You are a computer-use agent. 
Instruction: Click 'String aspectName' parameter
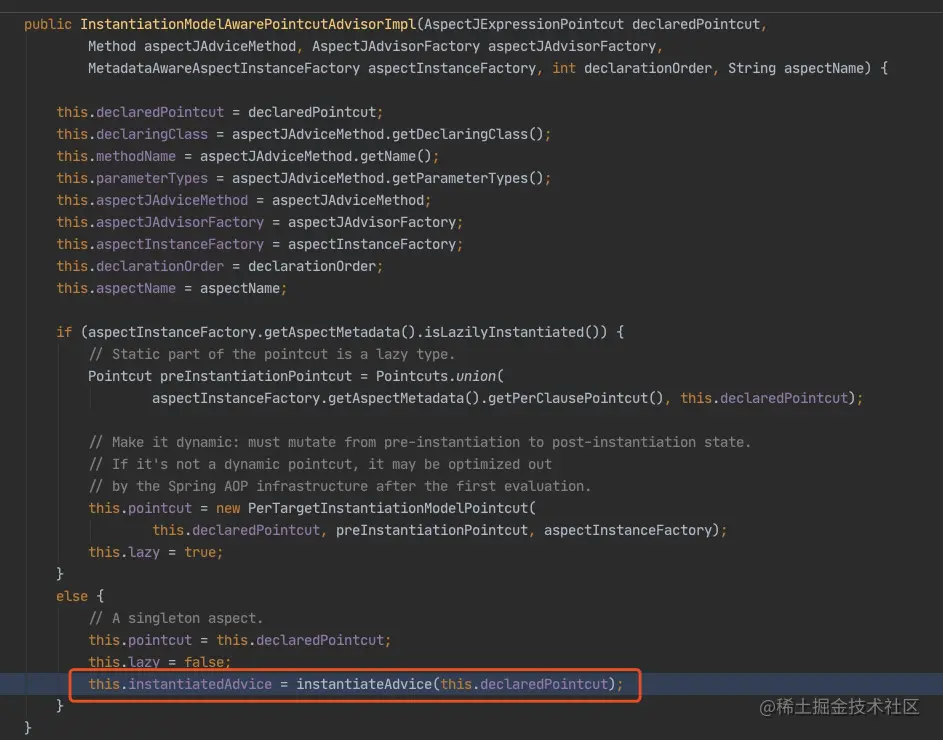(796, 69)
